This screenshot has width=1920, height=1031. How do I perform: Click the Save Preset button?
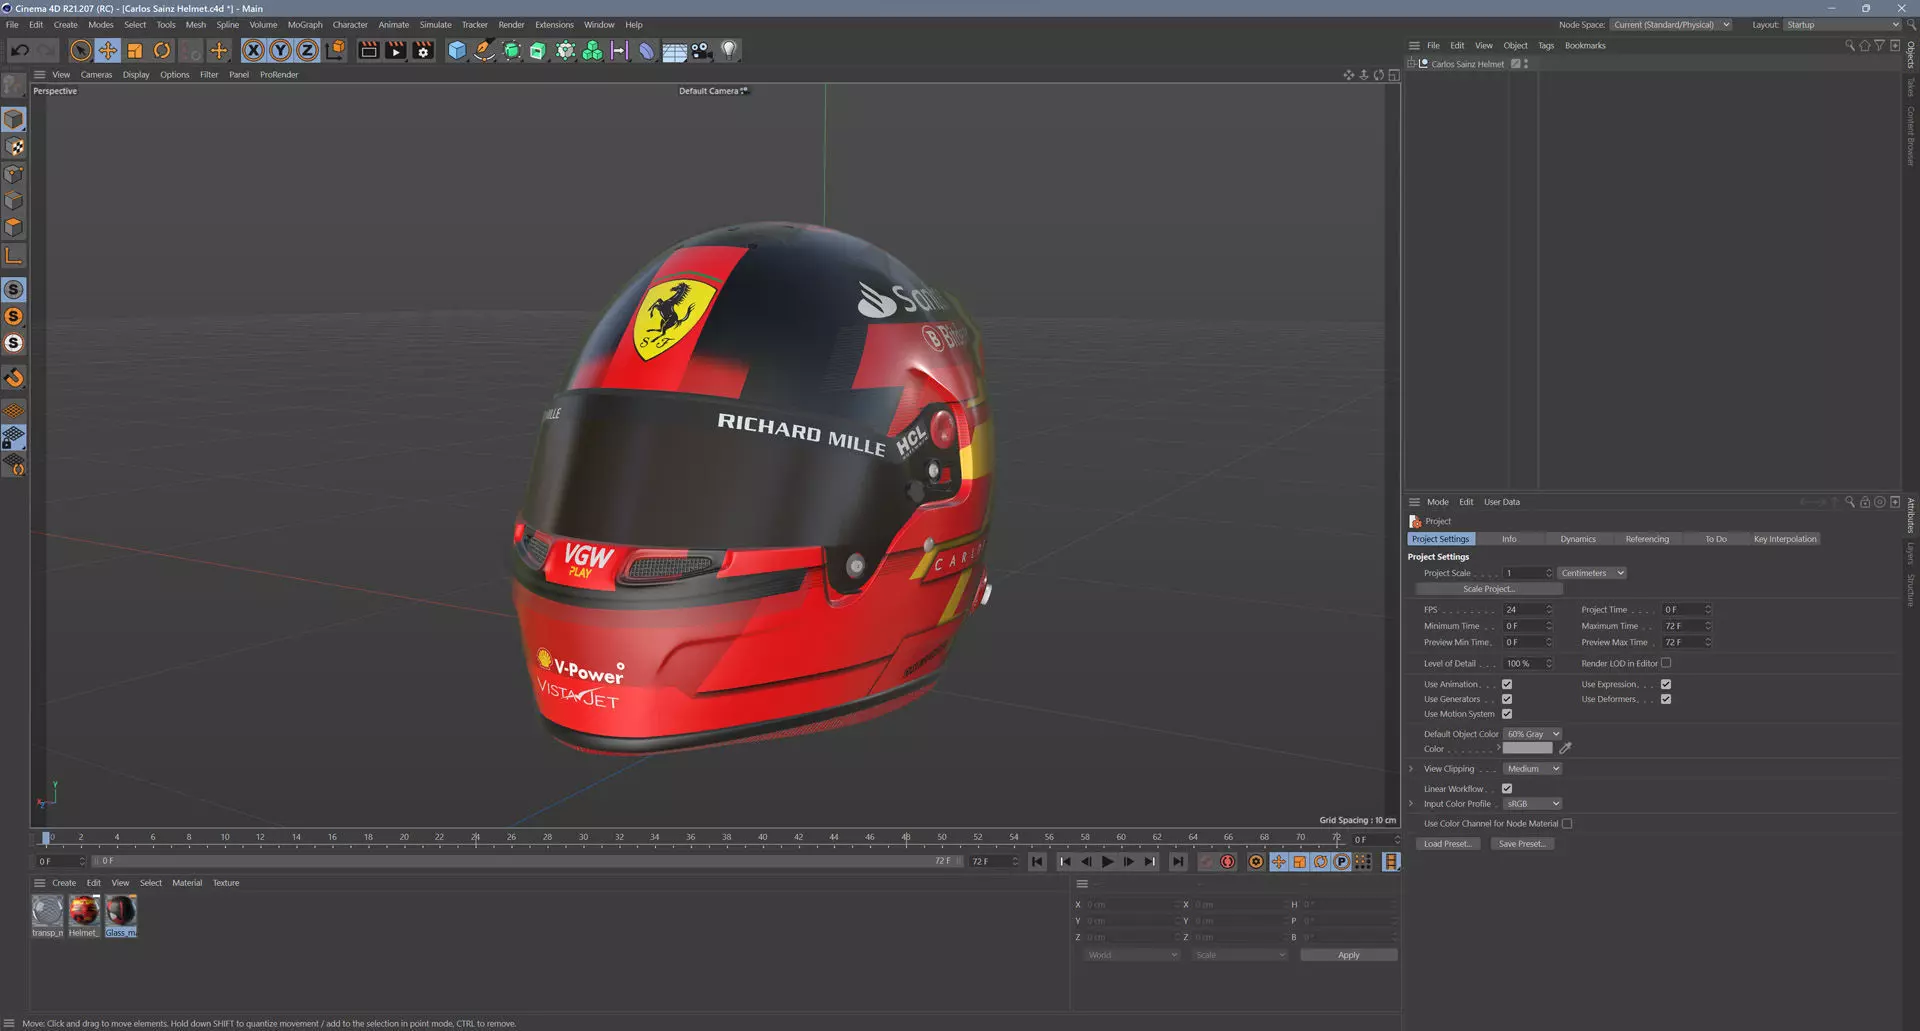pos(1521,844)
